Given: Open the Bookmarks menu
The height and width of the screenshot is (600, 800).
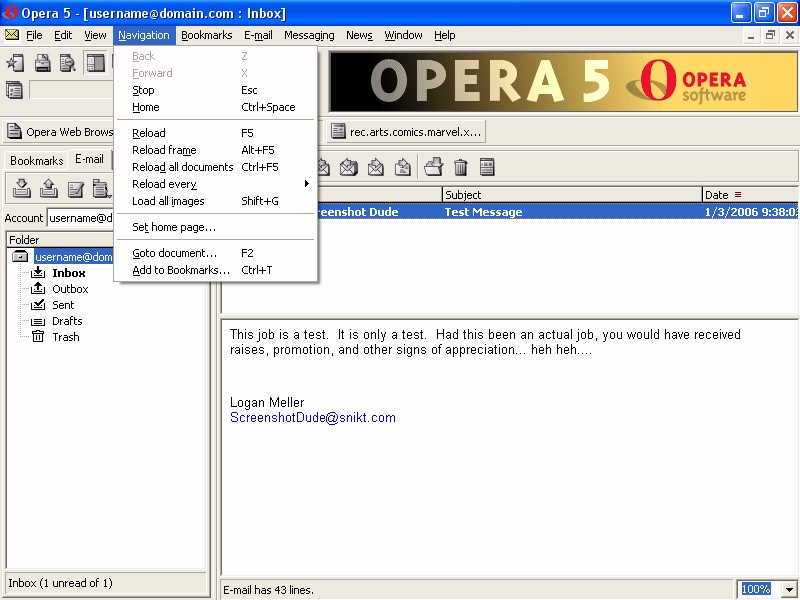Looking at the screenshot, I should coord(207,35).
